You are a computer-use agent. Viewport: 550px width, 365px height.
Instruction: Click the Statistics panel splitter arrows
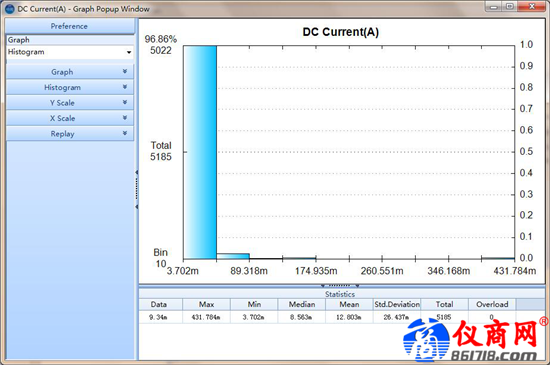340,285
